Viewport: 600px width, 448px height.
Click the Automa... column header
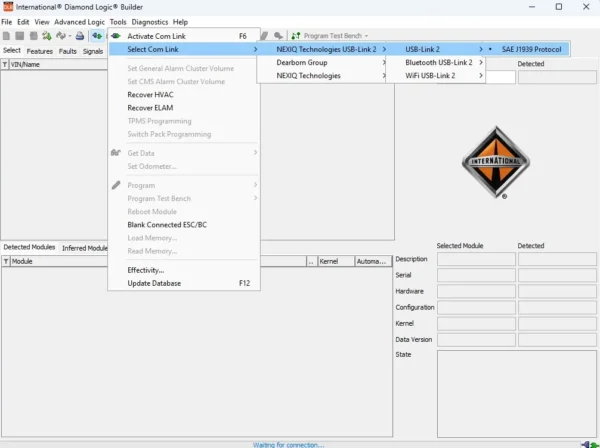point(373,261)
